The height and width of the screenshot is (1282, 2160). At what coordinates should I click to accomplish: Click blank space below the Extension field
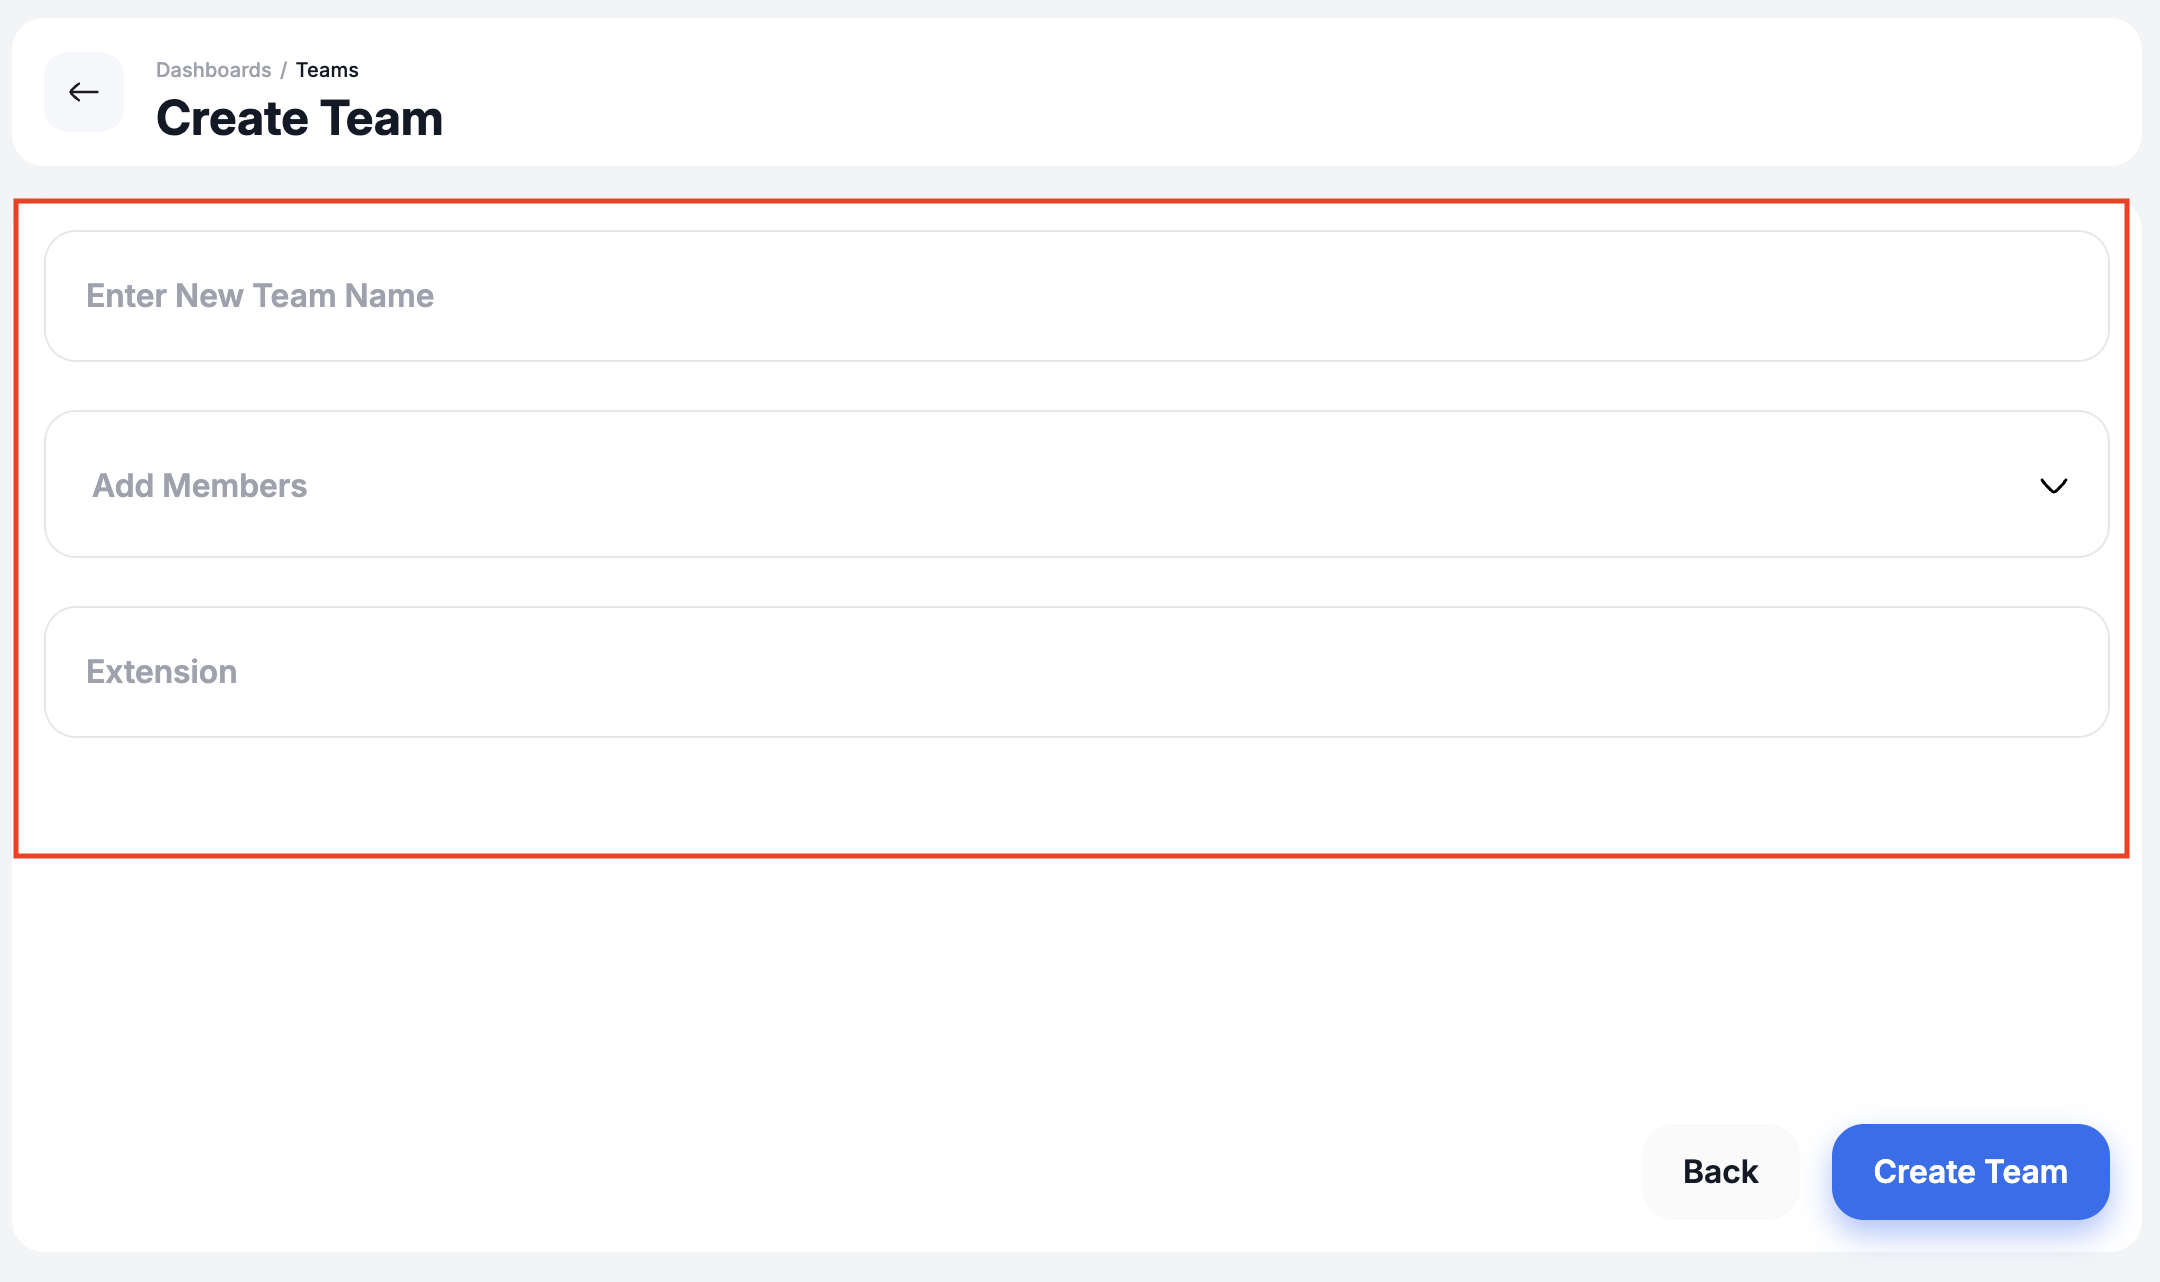pos(1077,795)
